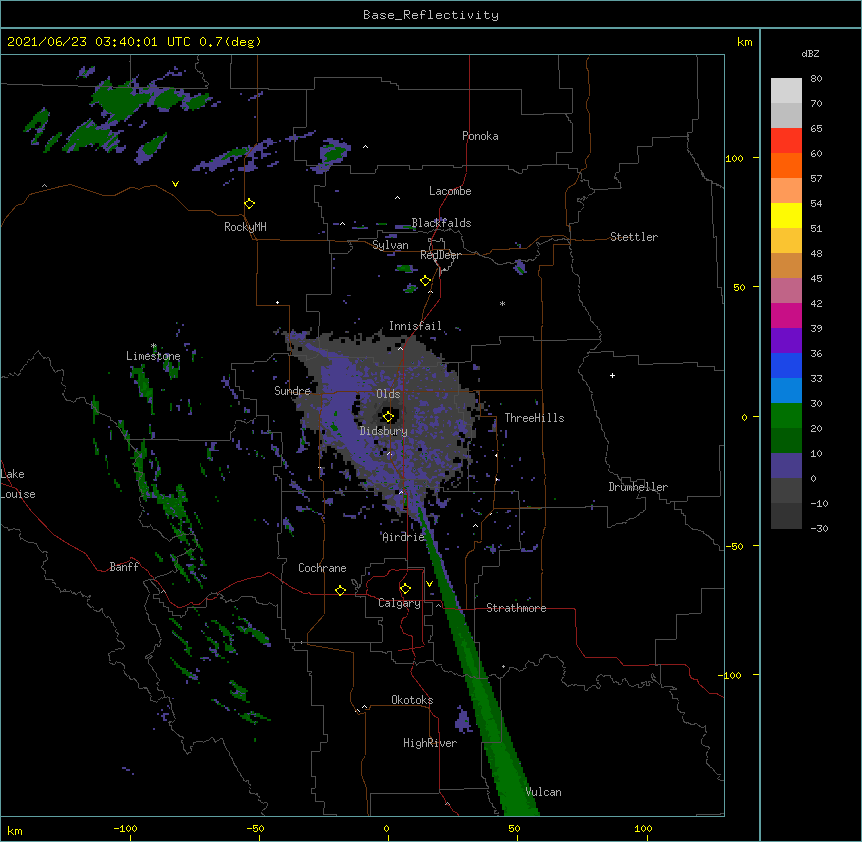Screen dimensions: 862x842
Task: Click the Lake Louise map label
Action: coord(18,484)
